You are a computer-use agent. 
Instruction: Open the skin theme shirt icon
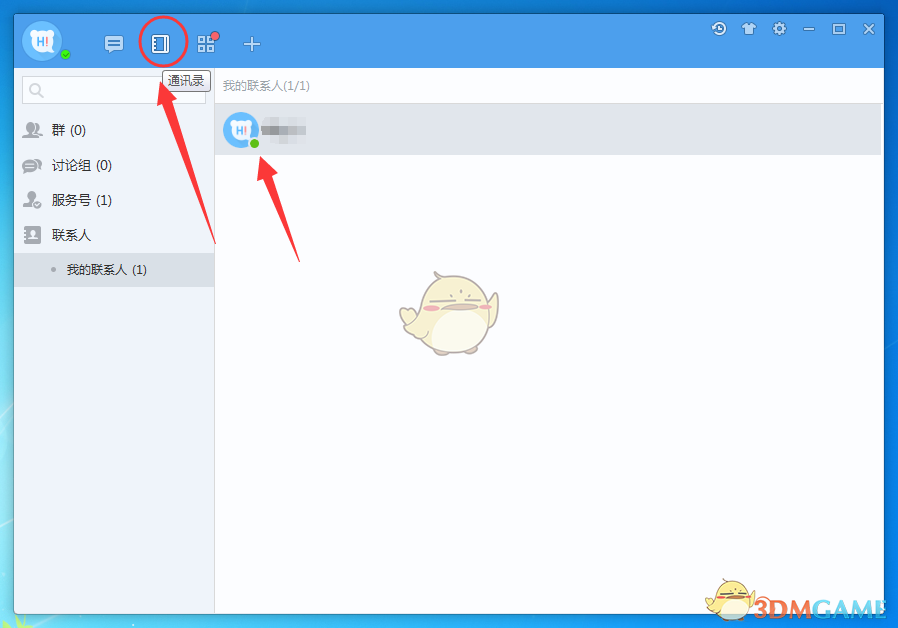point(749,29)
